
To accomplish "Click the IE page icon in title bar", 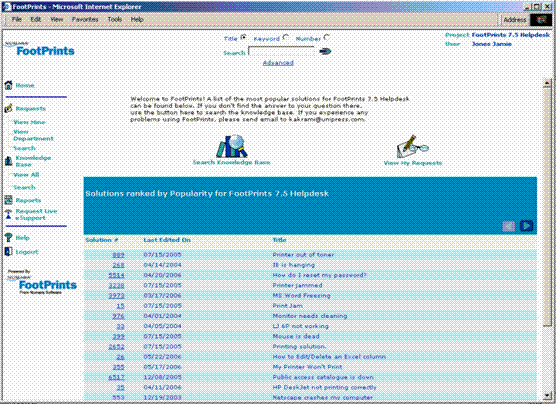I will pyautogui.click(x=7, y=7).
